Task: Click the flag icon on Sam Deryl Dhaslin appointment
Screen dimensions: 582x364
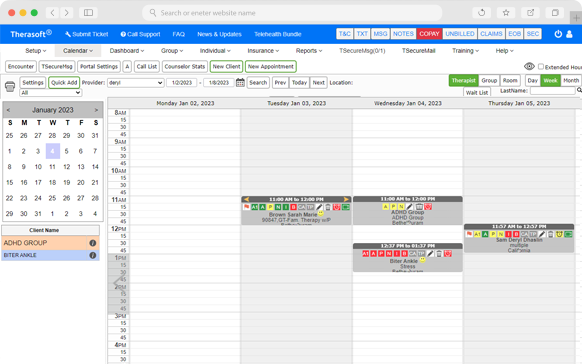Action: (x=469, y=234)
